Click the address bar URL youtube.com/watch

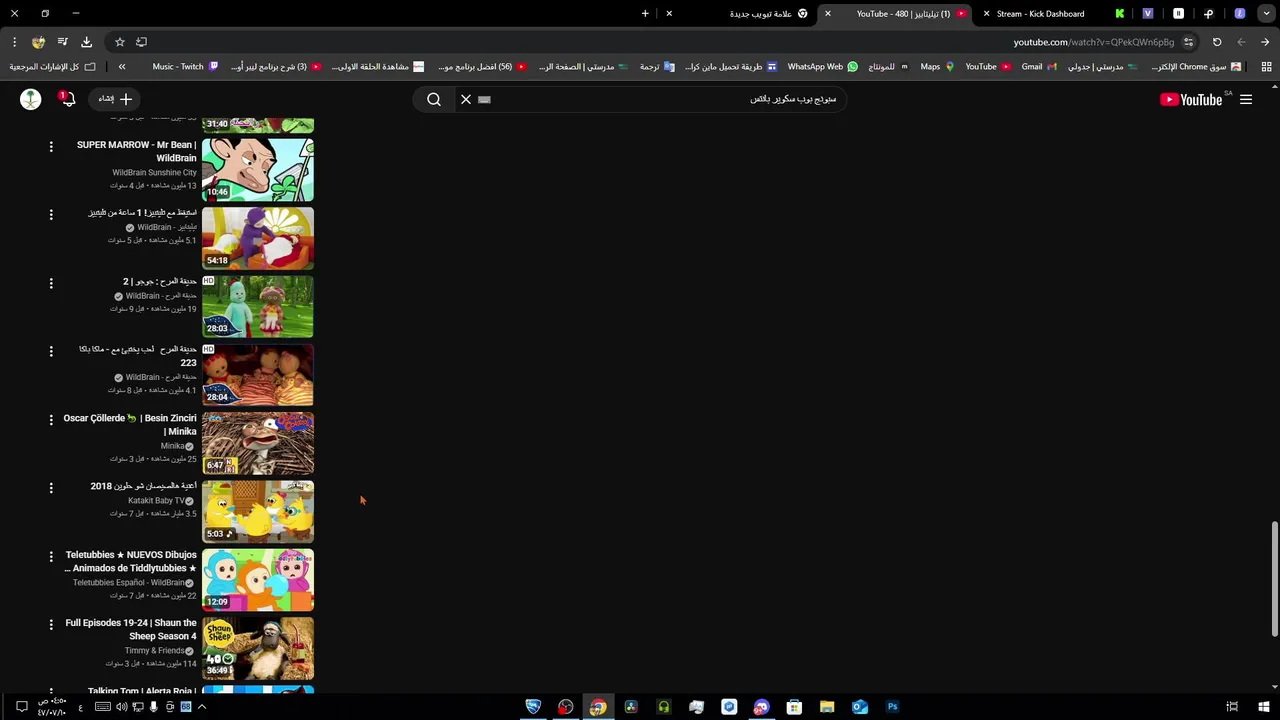(x=1094, y=42)
